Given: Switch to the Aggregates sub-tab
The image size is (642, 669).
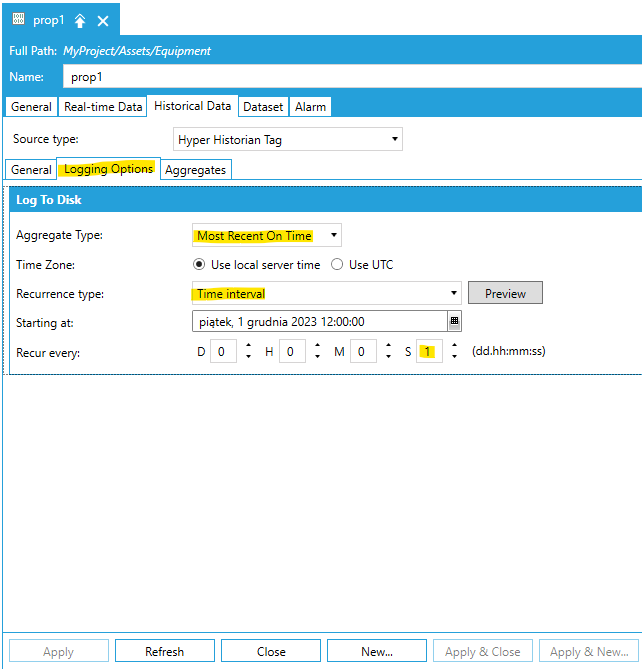Looking at the screenshot, I should coord(196,170).
